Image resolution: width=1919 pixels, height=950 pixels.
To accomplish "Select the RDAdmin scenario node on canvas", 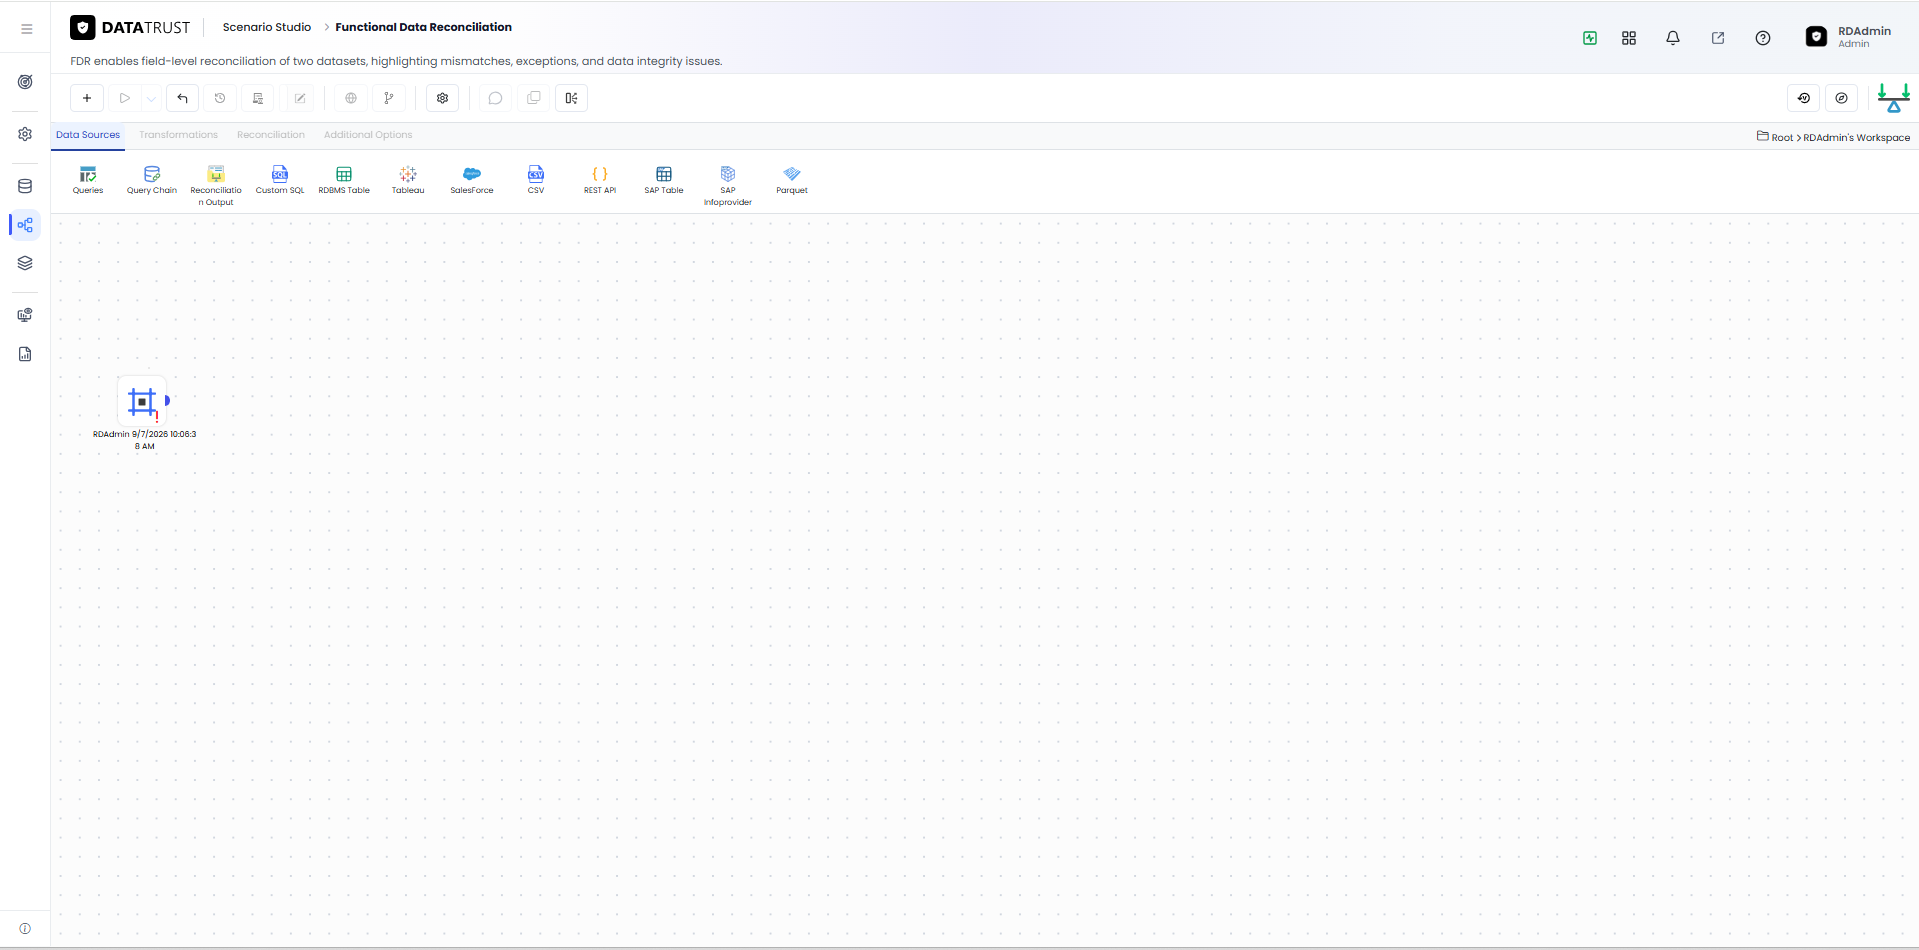I will pos(143,402).
